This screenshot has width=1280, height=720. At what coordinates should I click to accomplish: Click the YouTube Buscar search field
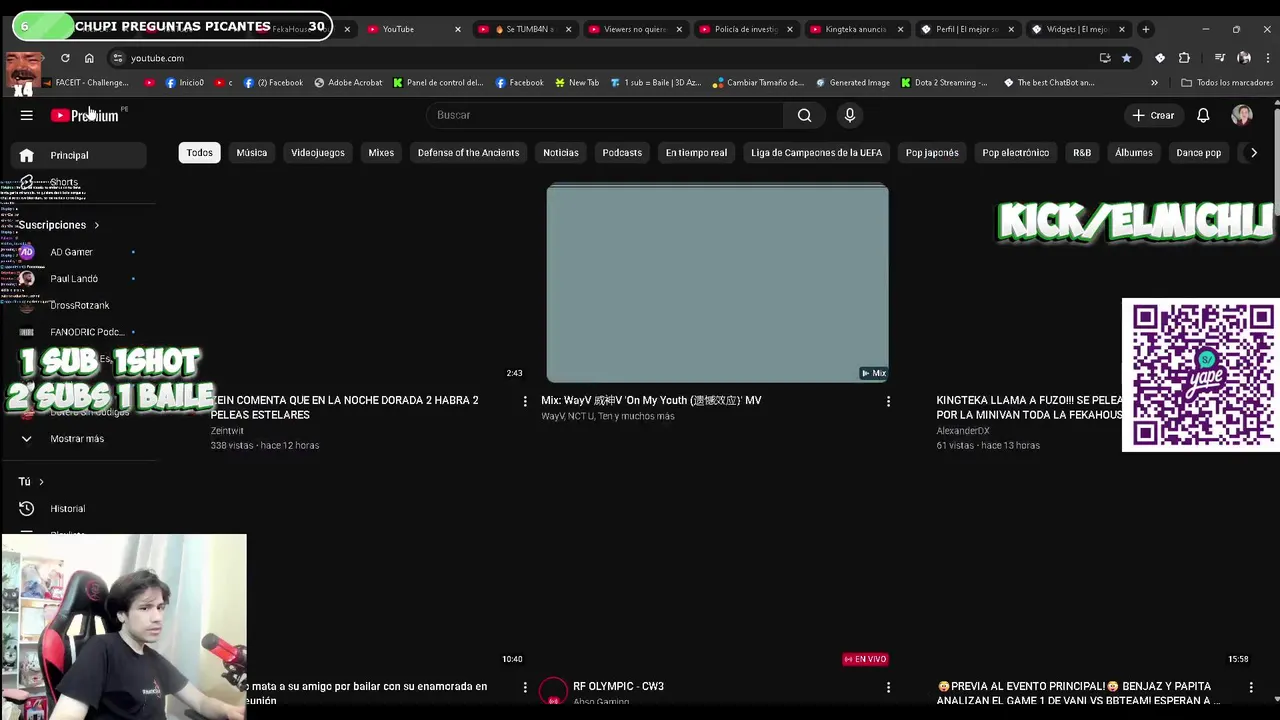click(605, 115)
